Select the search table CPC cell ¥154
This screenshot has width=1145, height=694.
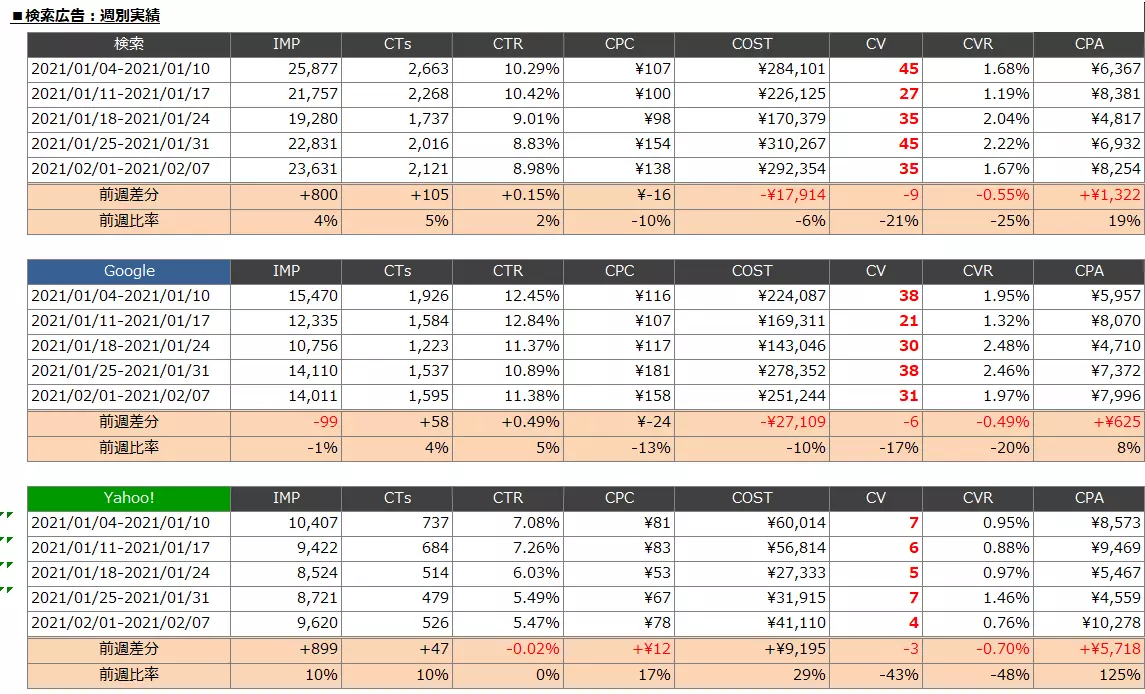[x=619, y=144]
